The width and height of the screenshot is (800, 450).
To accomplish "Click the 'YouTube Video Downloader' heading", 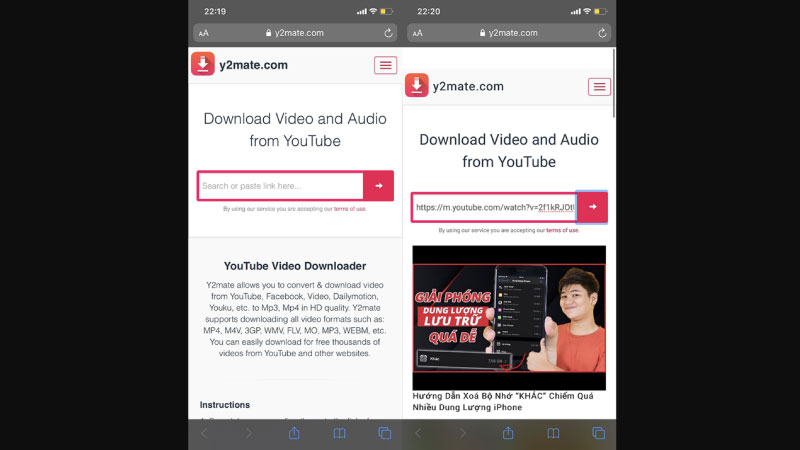I will point(295,266).
